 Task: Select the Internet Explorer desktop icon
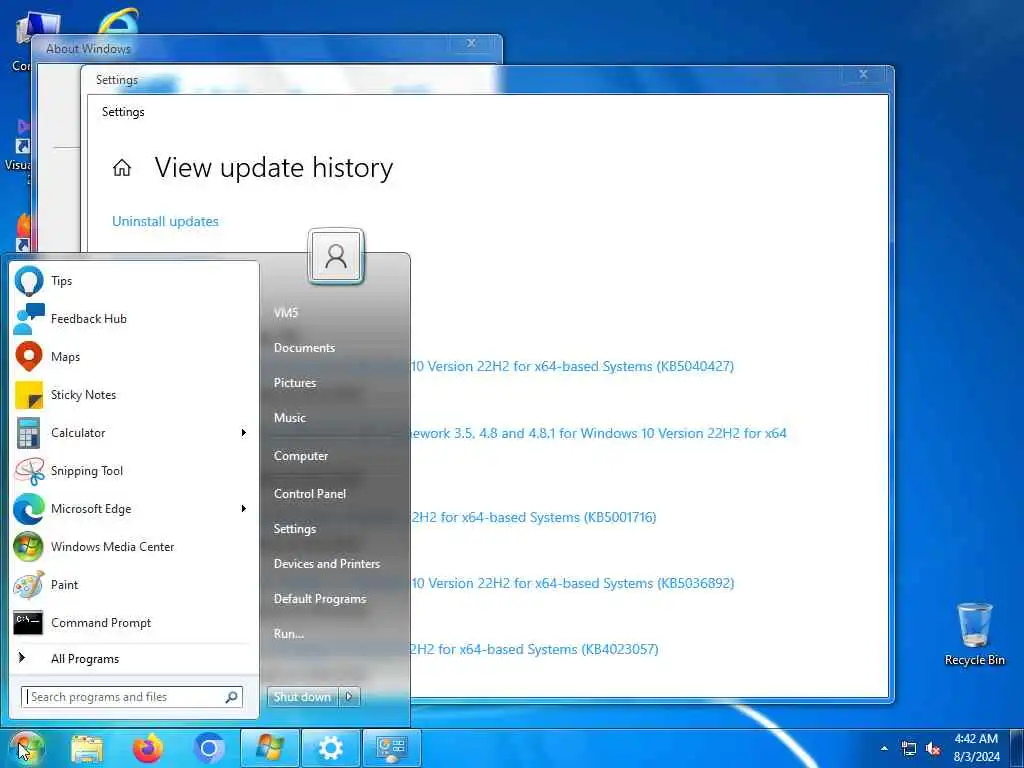[x=118, y=23]
